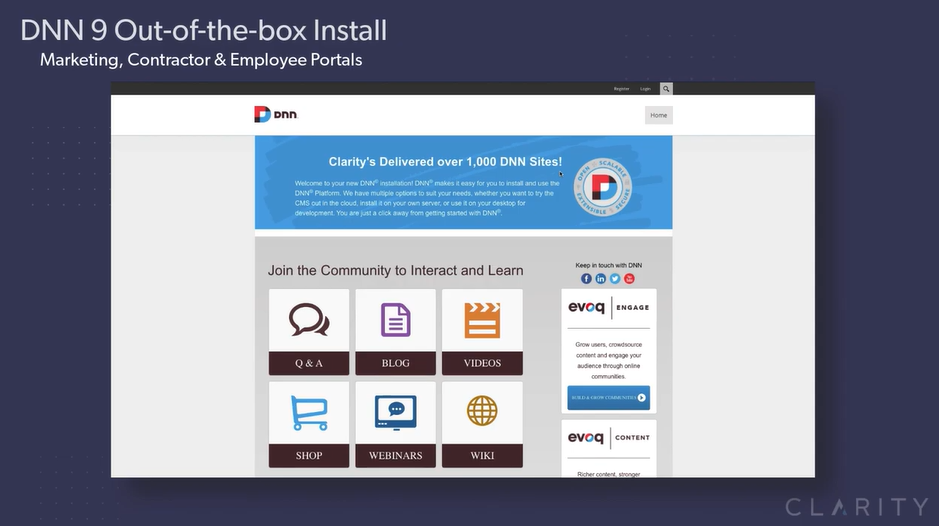Open DNN LinkedIn page icon
Viewport: 939px width, 526px height.
[601, 279]
